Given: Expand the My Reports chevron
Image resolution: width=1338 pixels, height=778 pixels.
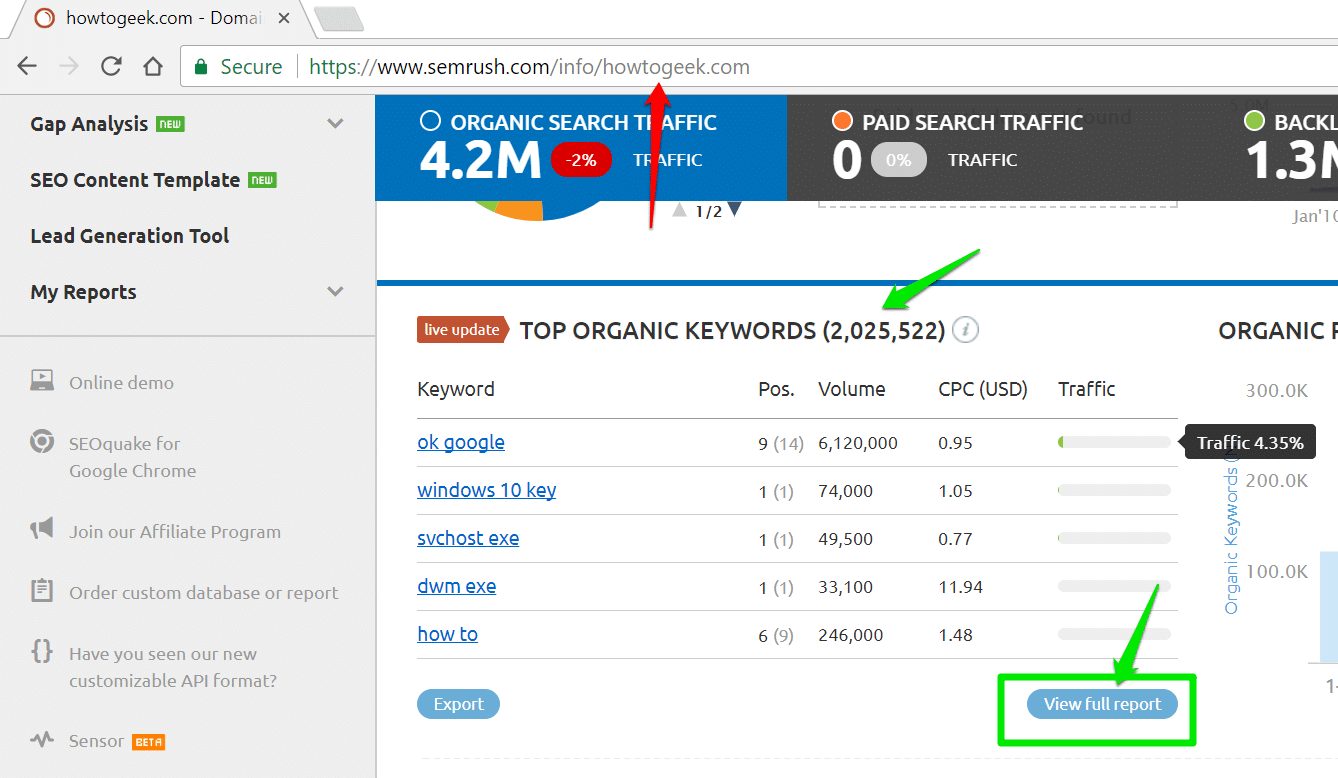Looking at the screenshot, I should [335, 292].
